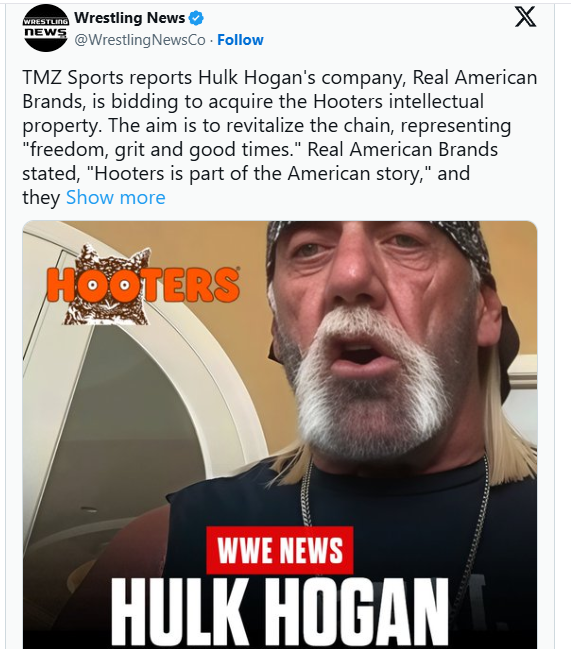Expand tweet with Show more
571x649 pixels.
pos(116,197)
